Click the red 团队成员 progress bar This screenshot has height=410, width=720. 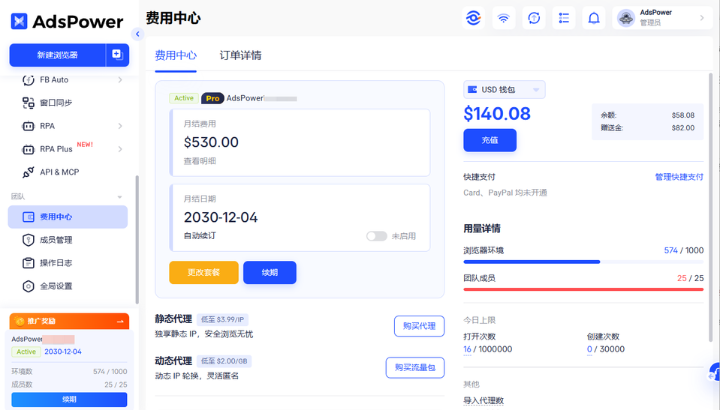click(584, 290)
